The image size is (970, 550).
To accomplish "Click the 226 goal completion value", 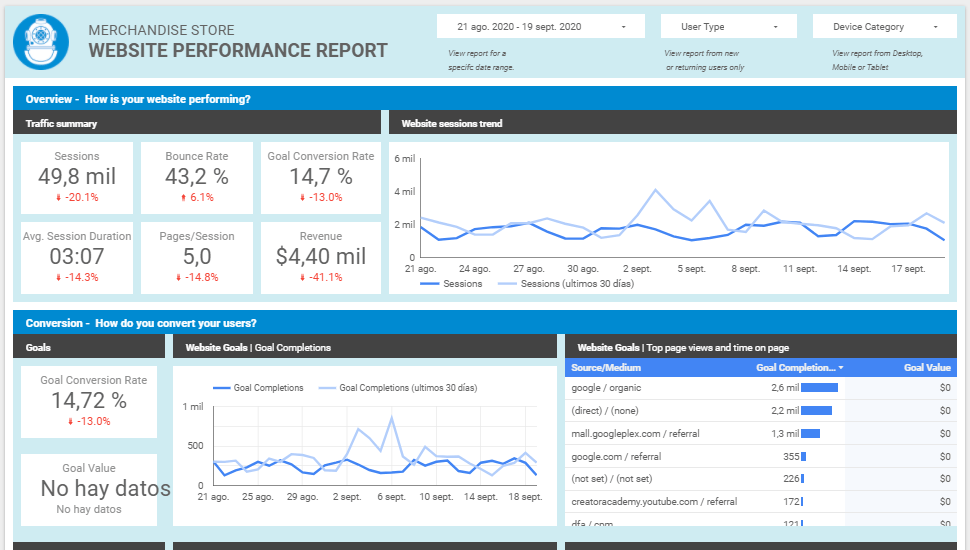I will click(791, 479).
